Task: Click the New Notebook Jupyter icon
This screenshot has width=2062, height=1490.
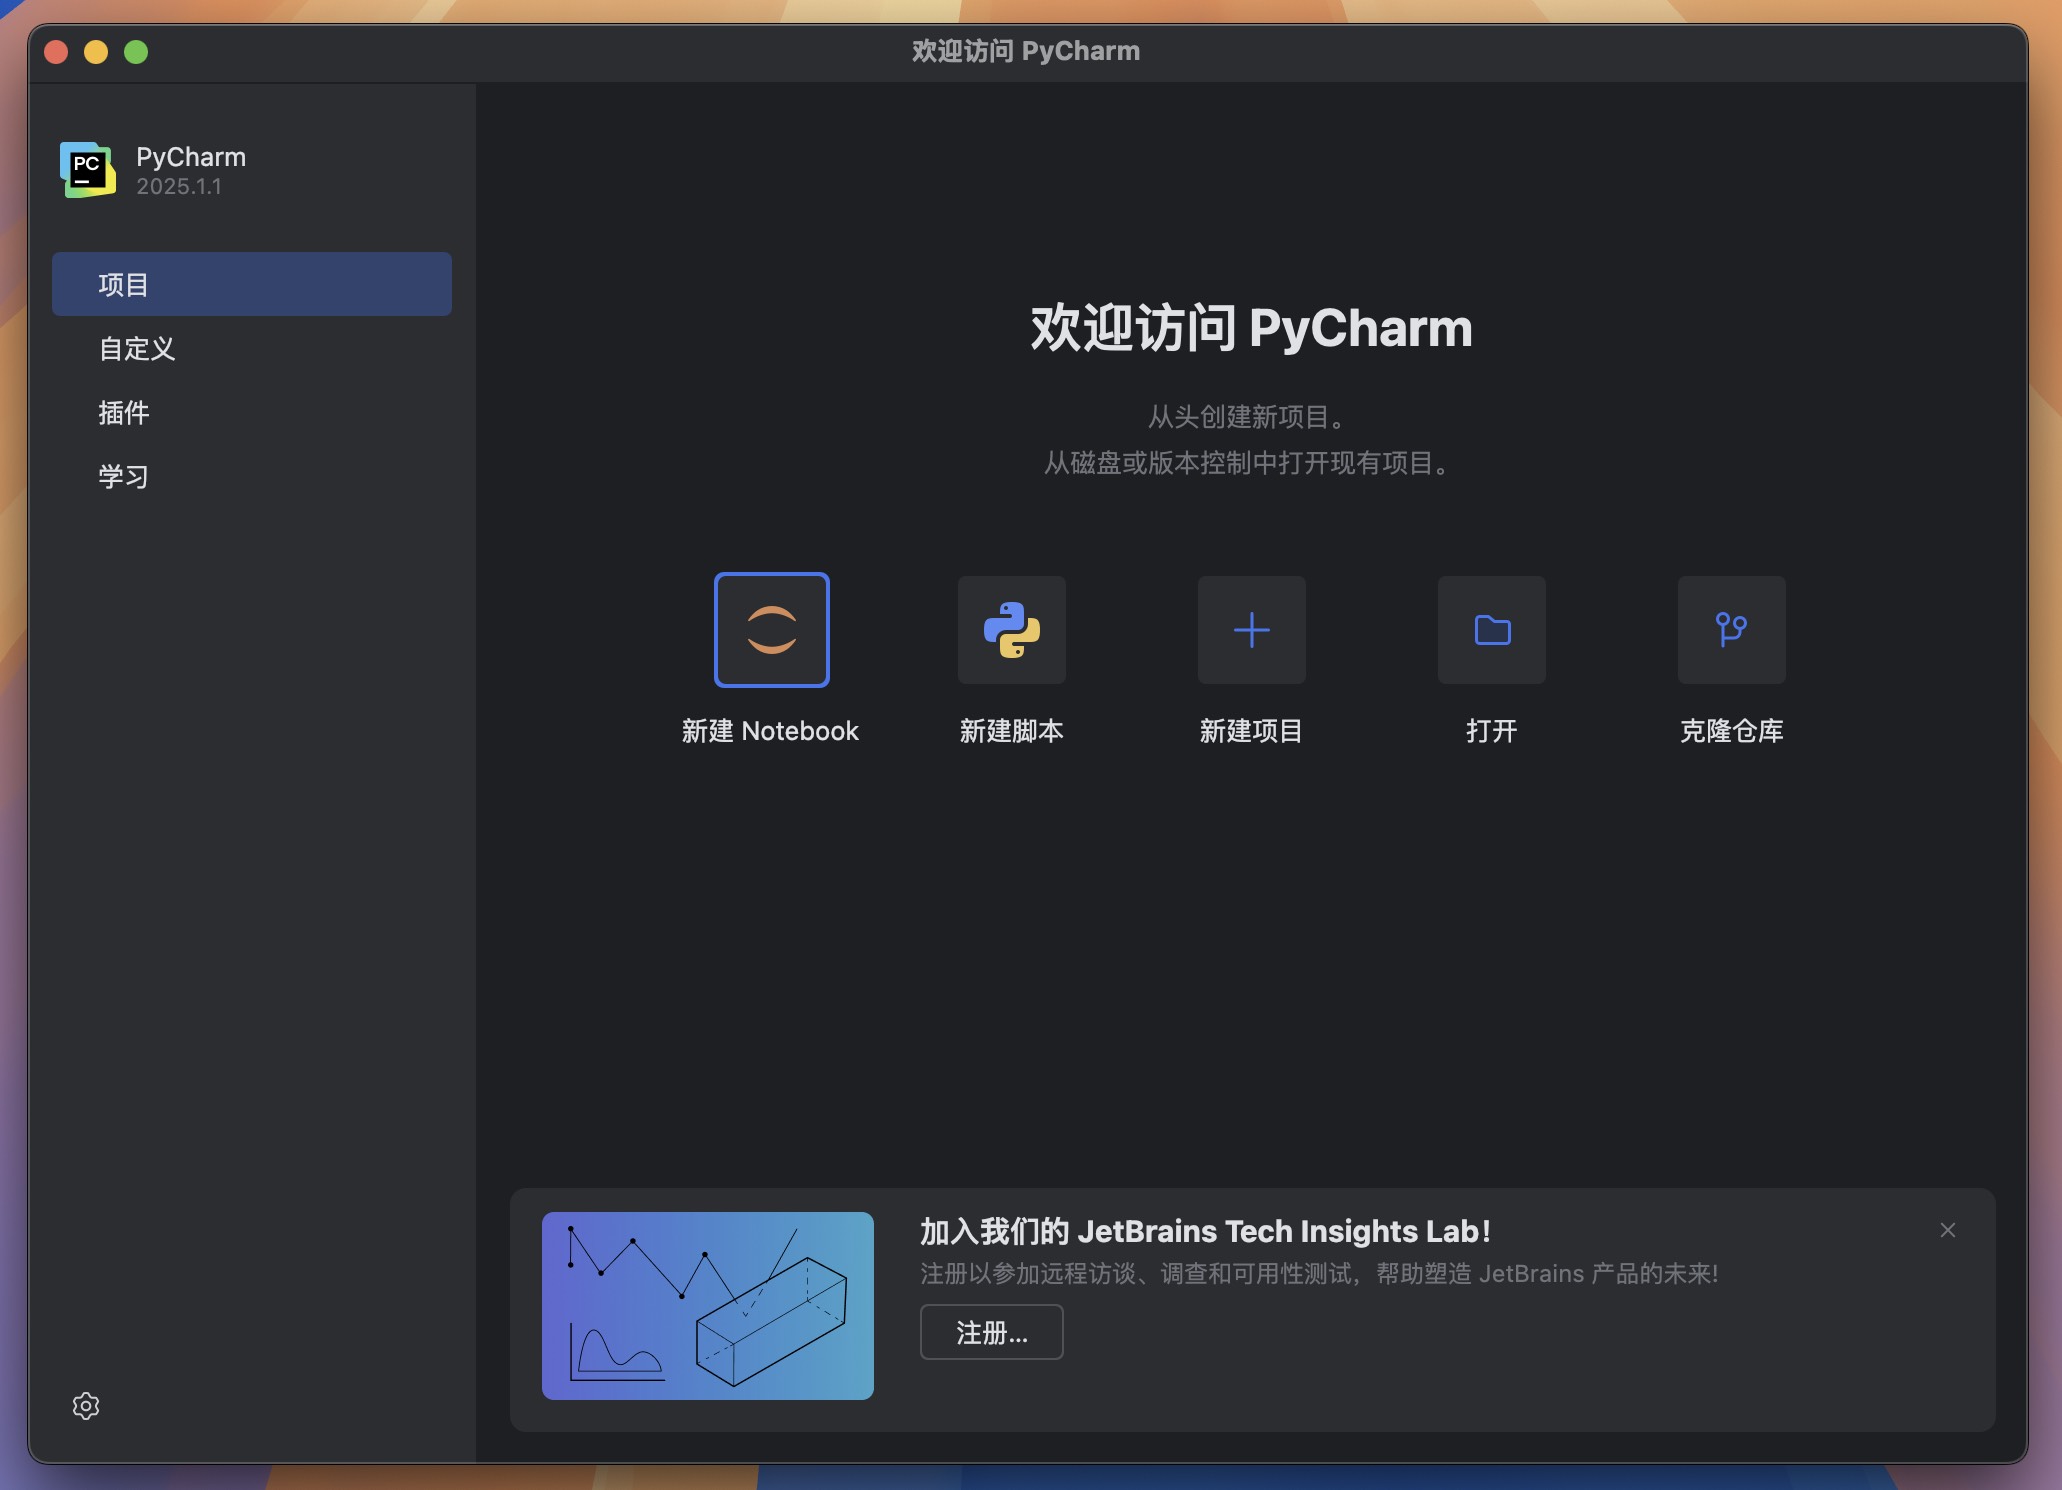Action: click(x=771, y=630)
